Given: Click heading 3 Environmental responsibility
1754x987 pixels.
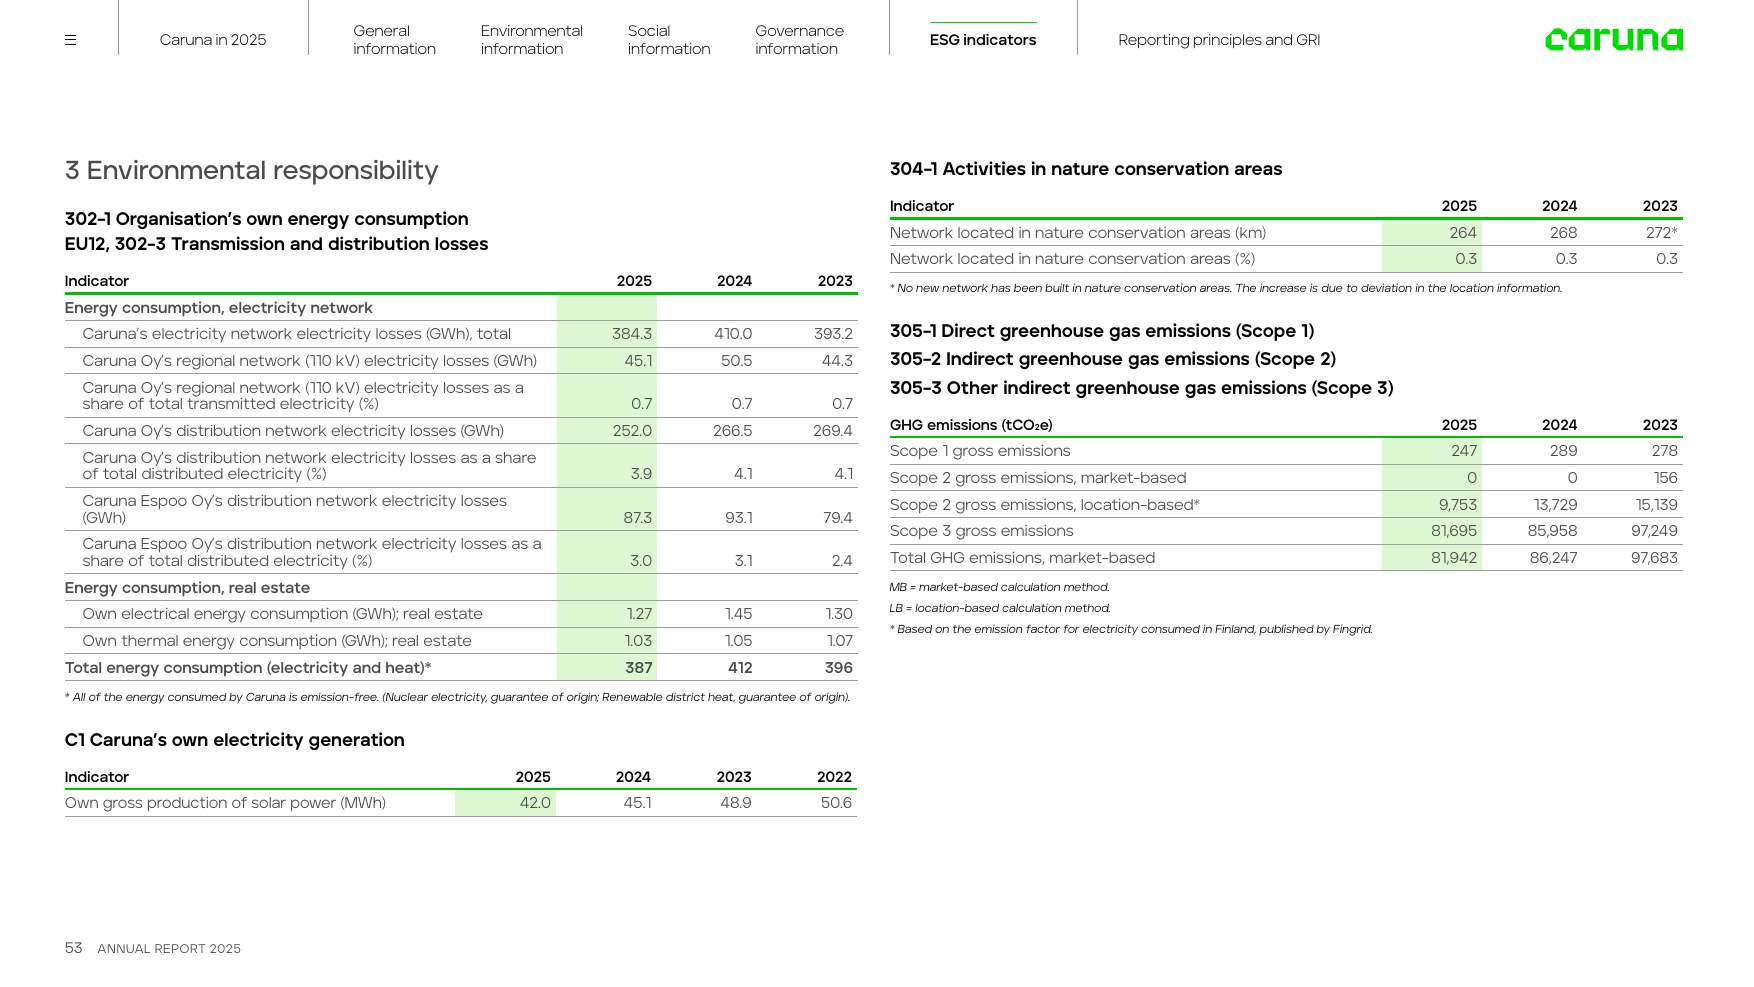Looking at the screenshot, I should (251, 170).
